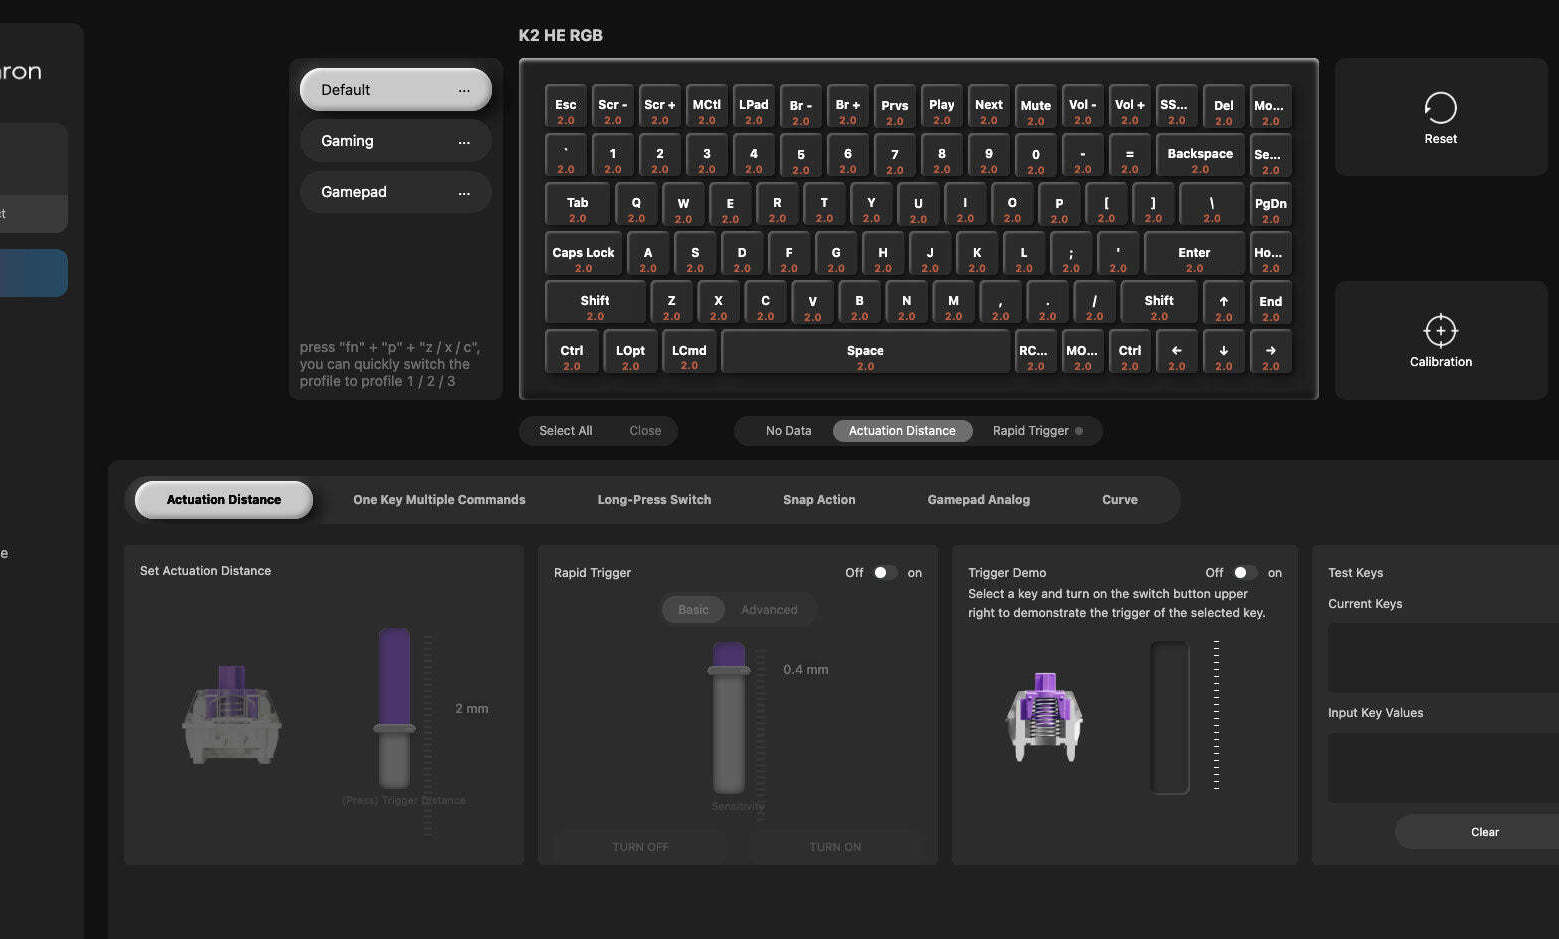Click the purple switch image under Set Actuation Distance

[x=231, y=714]
